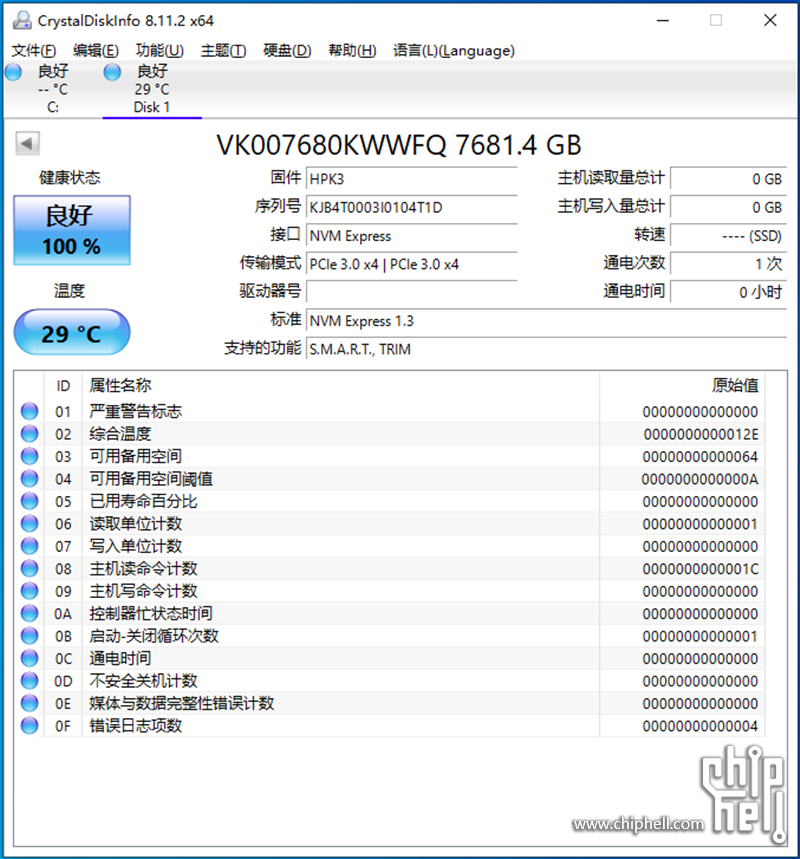Click status orb for attribute 0A 控制器忙状态时间
Viewport: 800px width, 859px height.
30,613
